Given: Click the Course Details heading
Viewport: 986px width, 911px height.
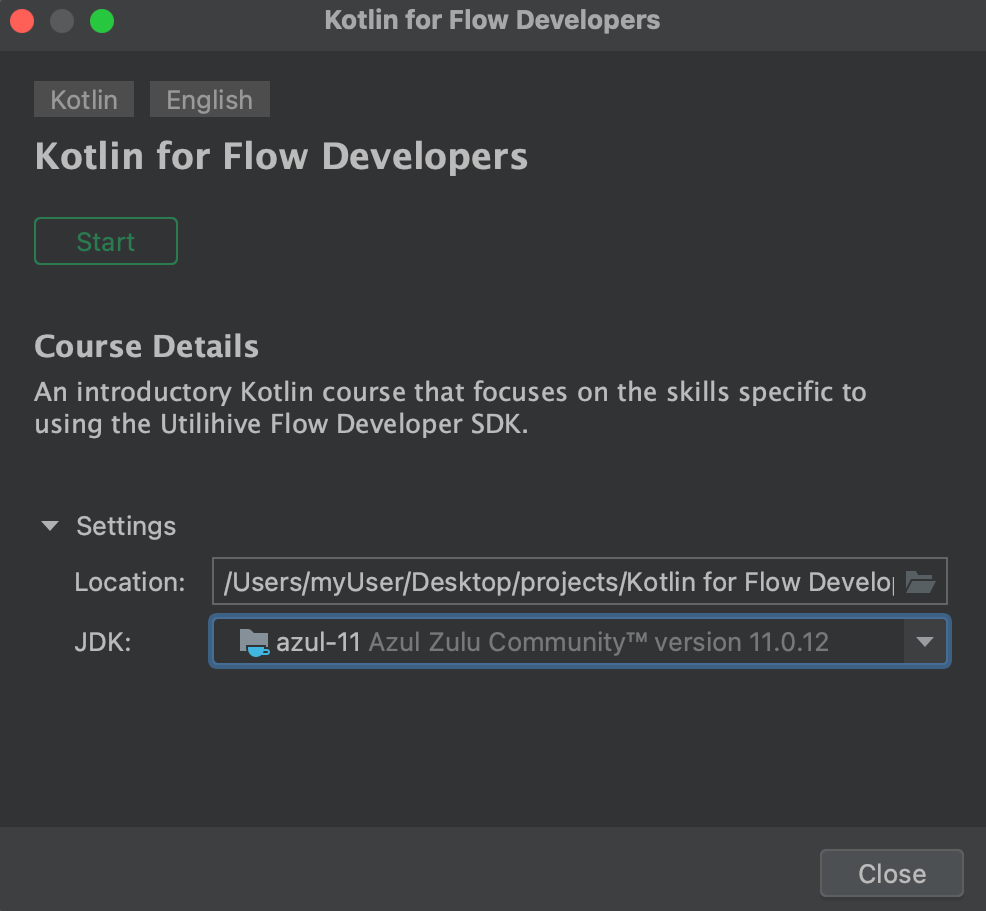Looking at the screenshot, I should pyautogui.click(x=146, y=345).
